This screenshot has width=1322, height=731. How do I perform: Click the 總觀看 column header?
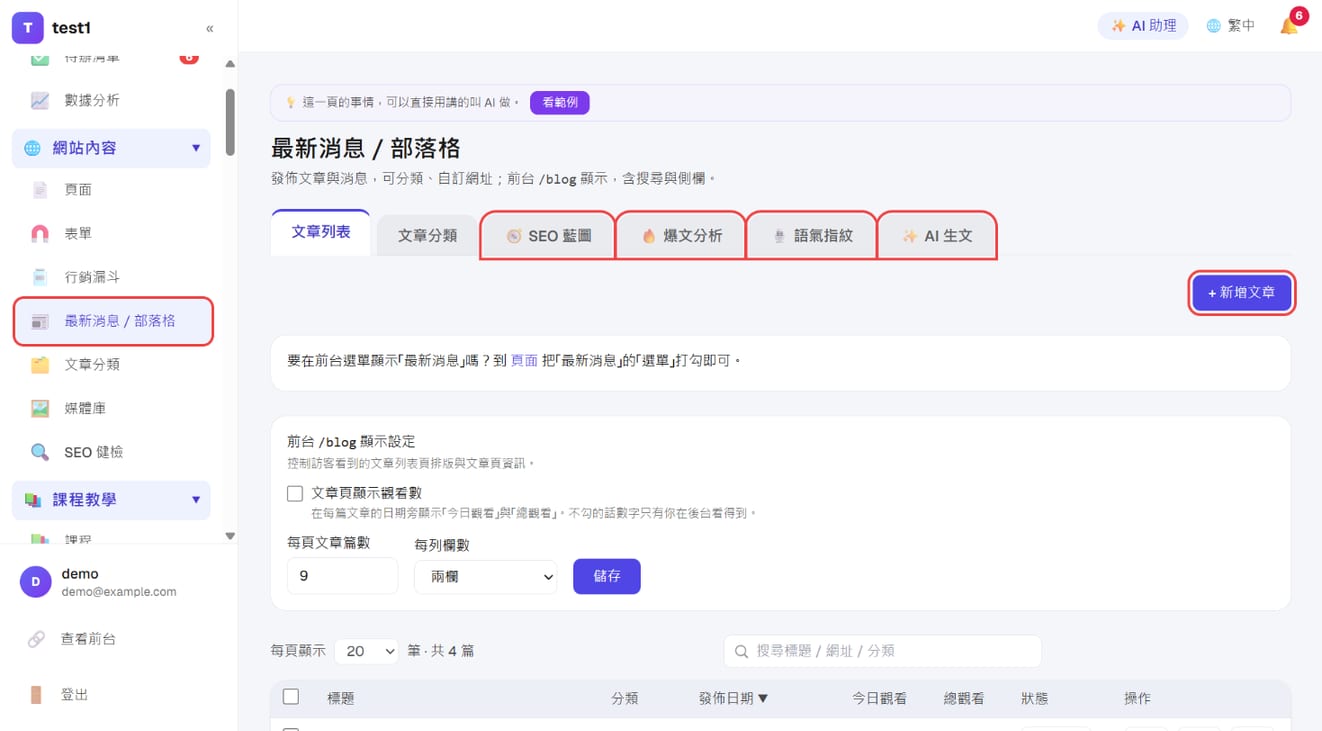point(964,698)
